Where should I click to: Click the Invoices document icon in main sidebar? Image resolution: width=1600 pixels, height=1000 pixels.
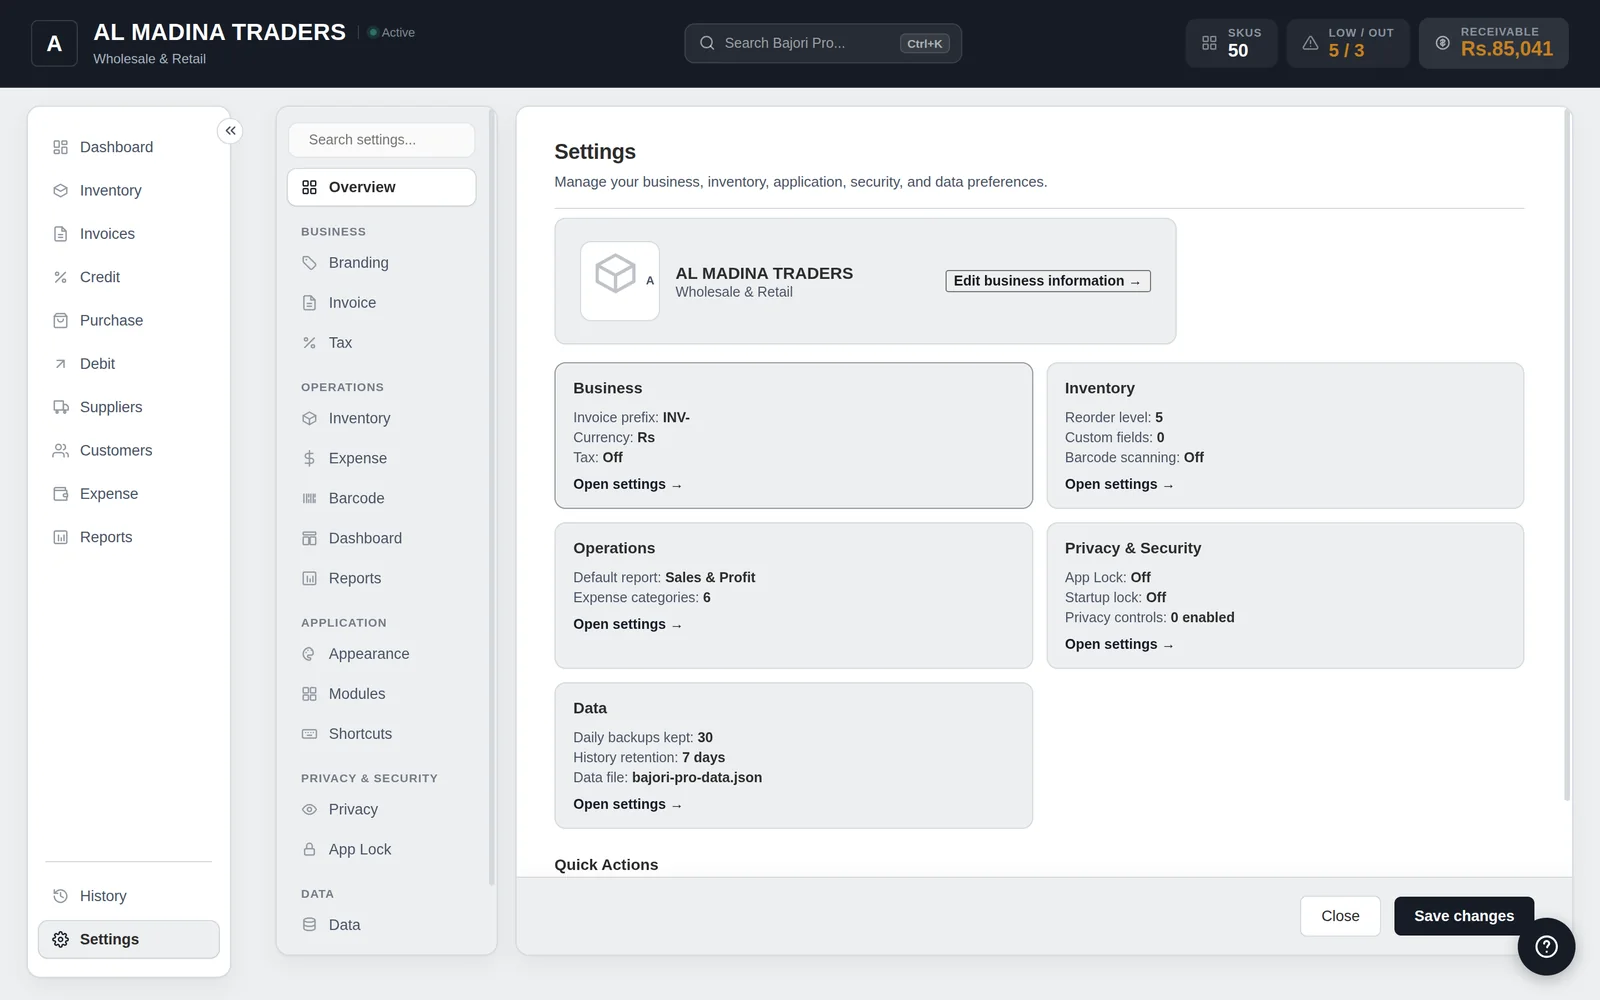pyautogui.click(x=60, y=234)
